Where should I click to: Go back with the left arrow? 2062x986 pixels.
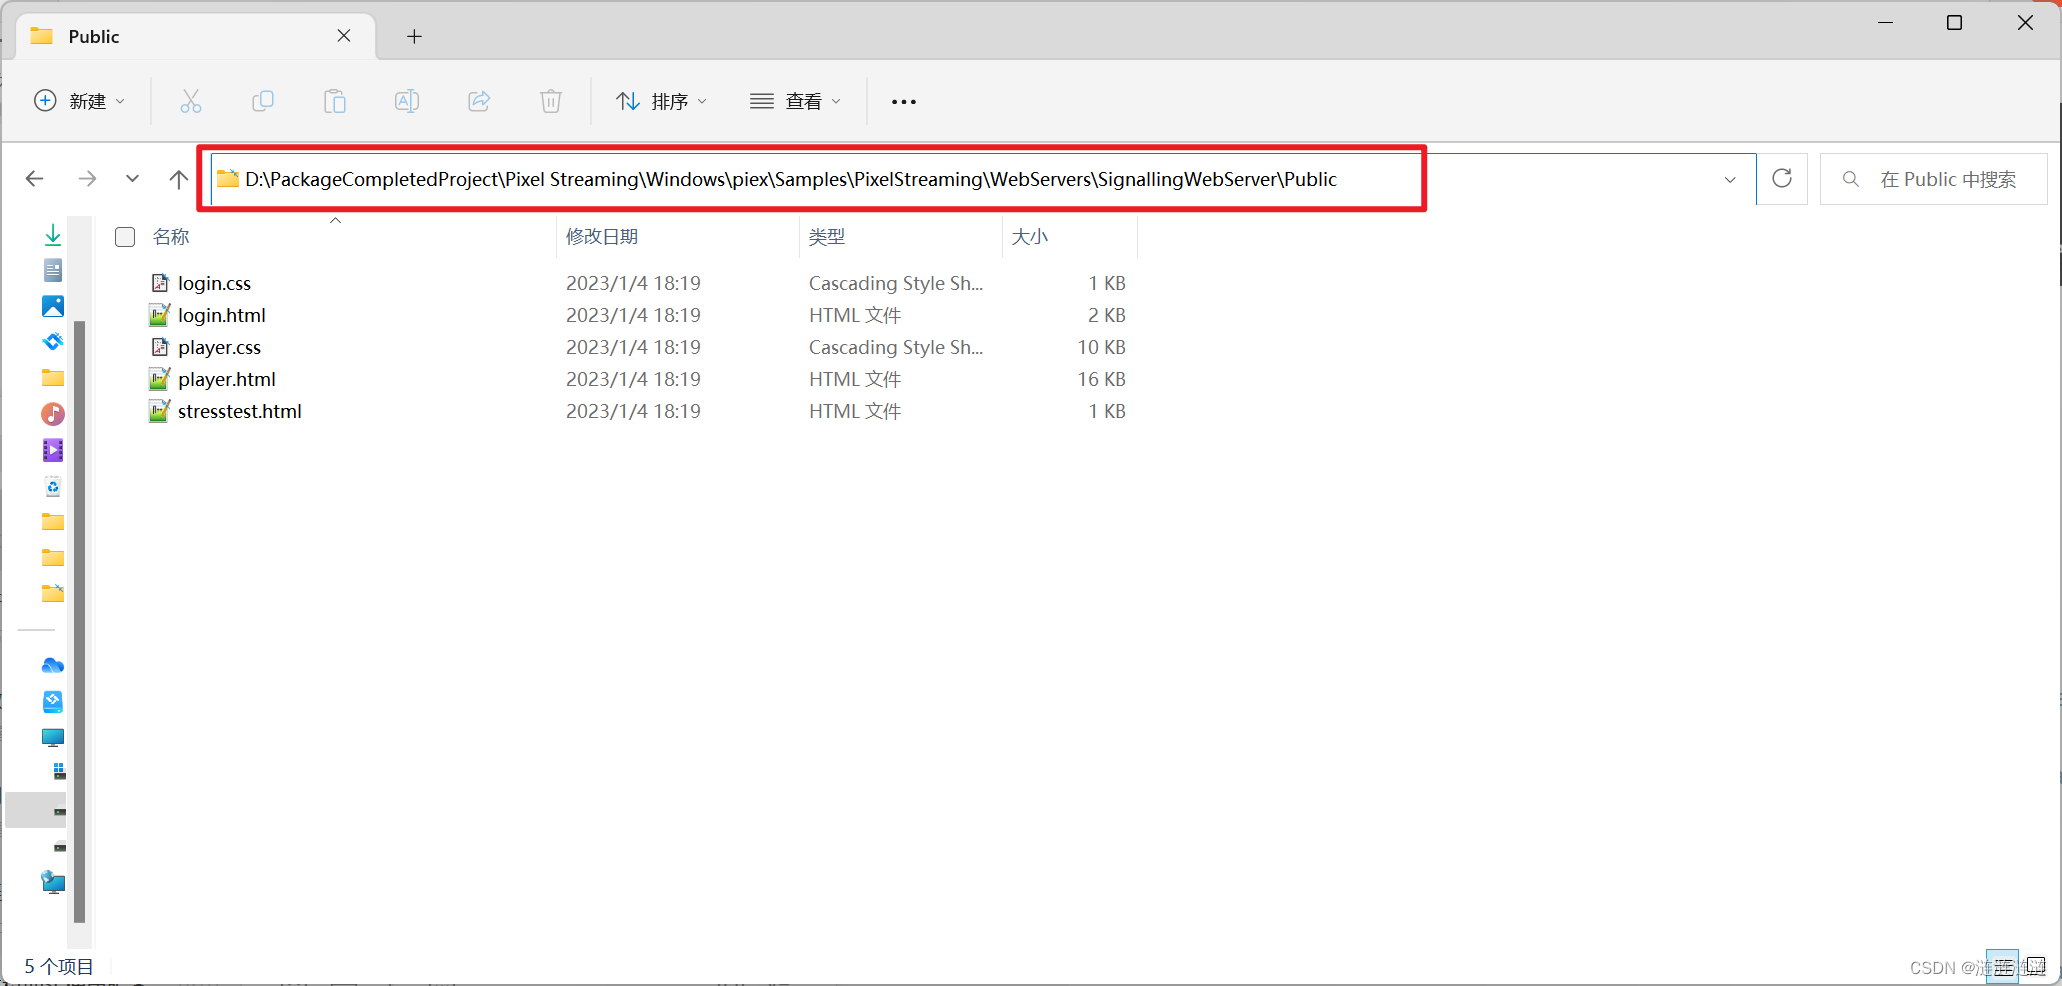(35, 179)
